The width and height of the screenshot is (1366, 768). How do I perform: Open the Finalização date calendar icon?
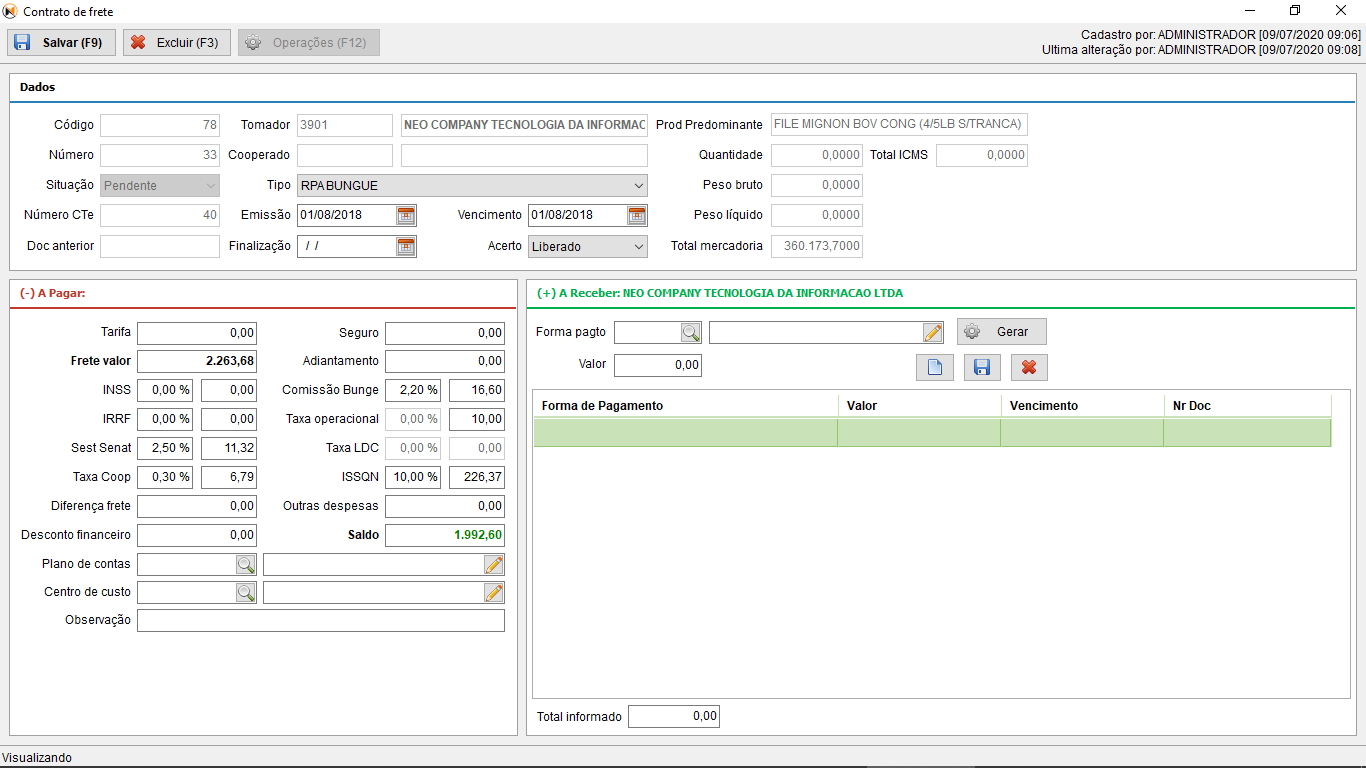coord(405,246)
